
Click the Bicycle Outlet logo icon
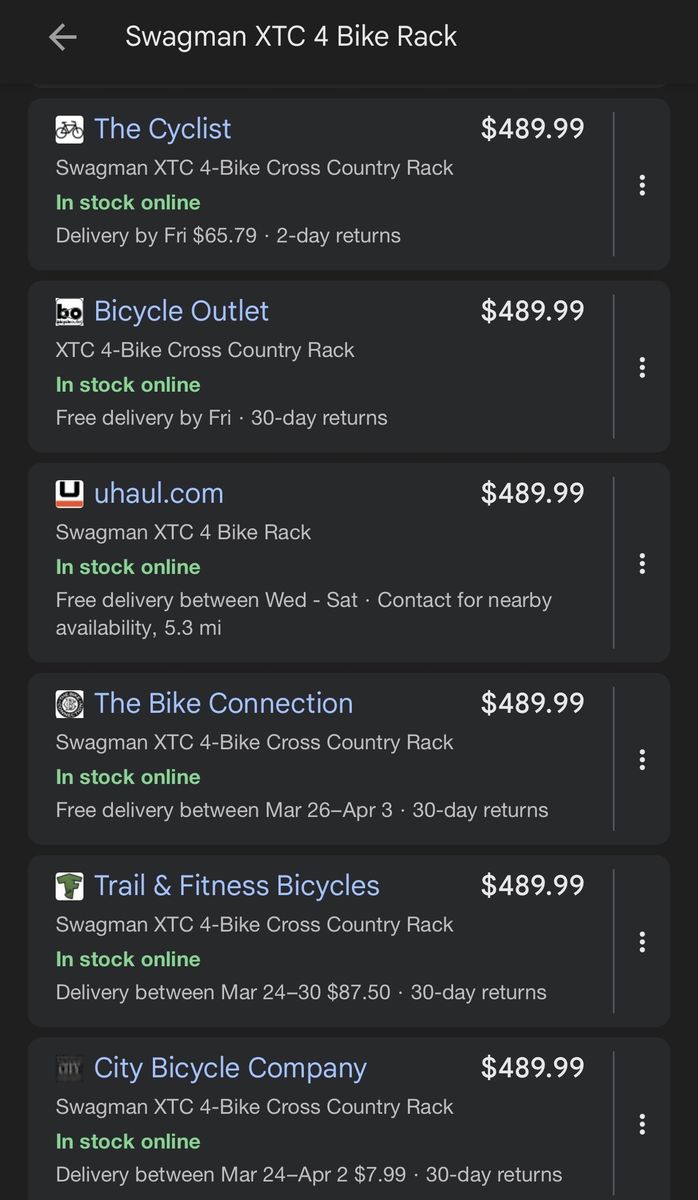pyautogui.click(x=69, y=312)
